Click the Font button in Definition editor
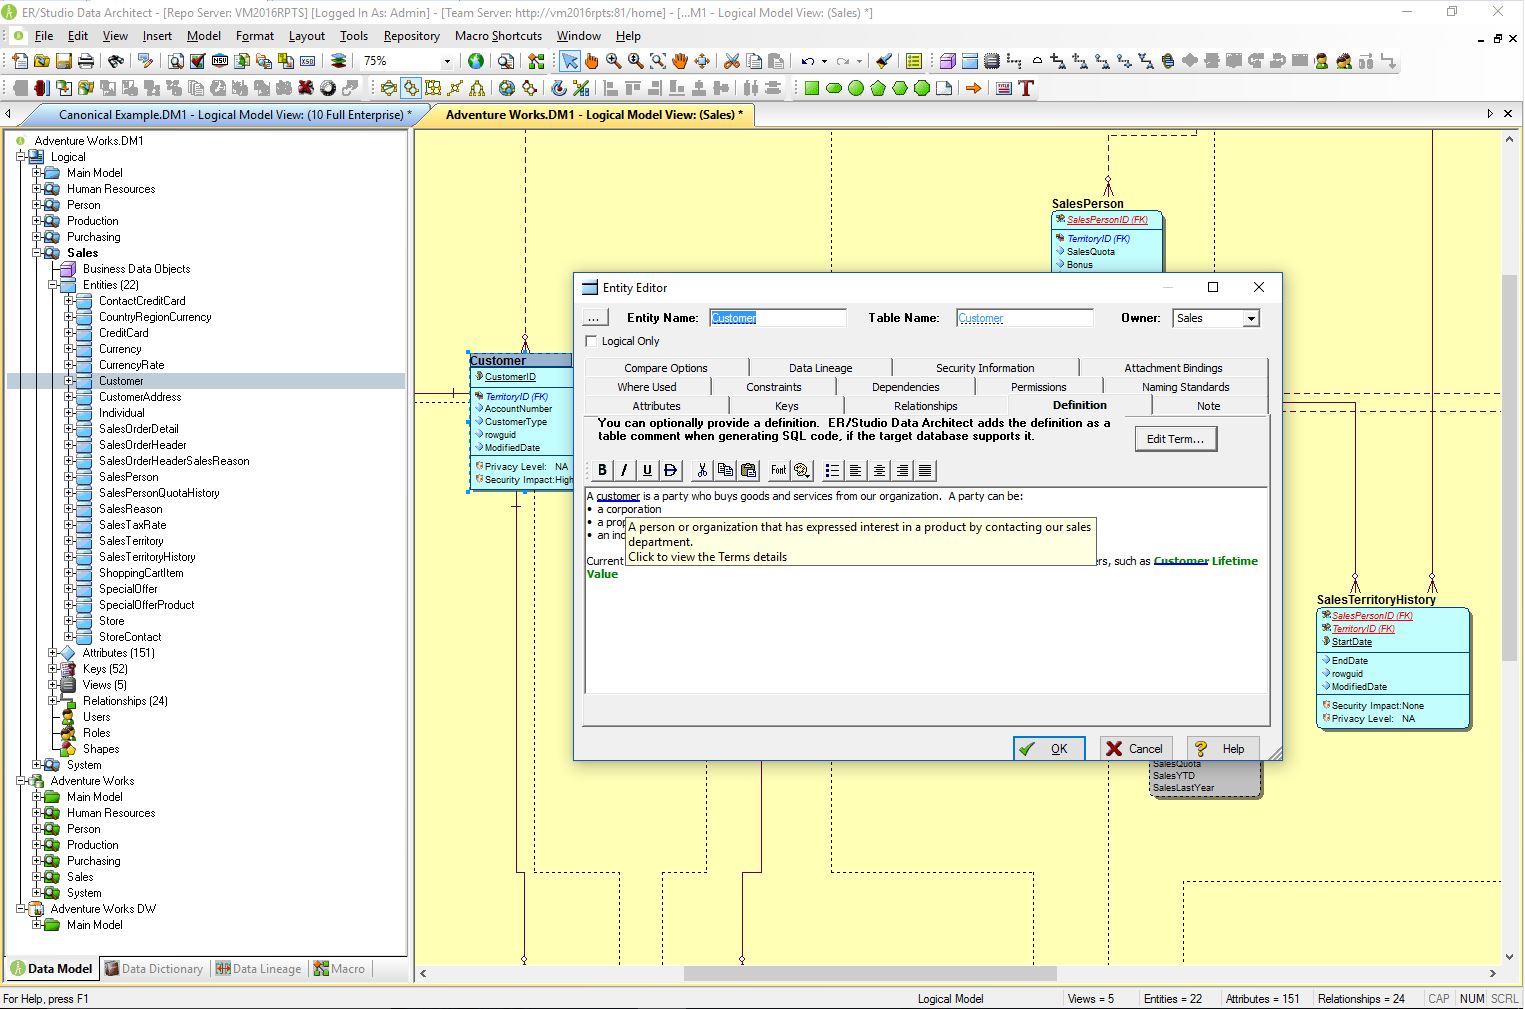1525x1009 pixels. pos(778,470)
